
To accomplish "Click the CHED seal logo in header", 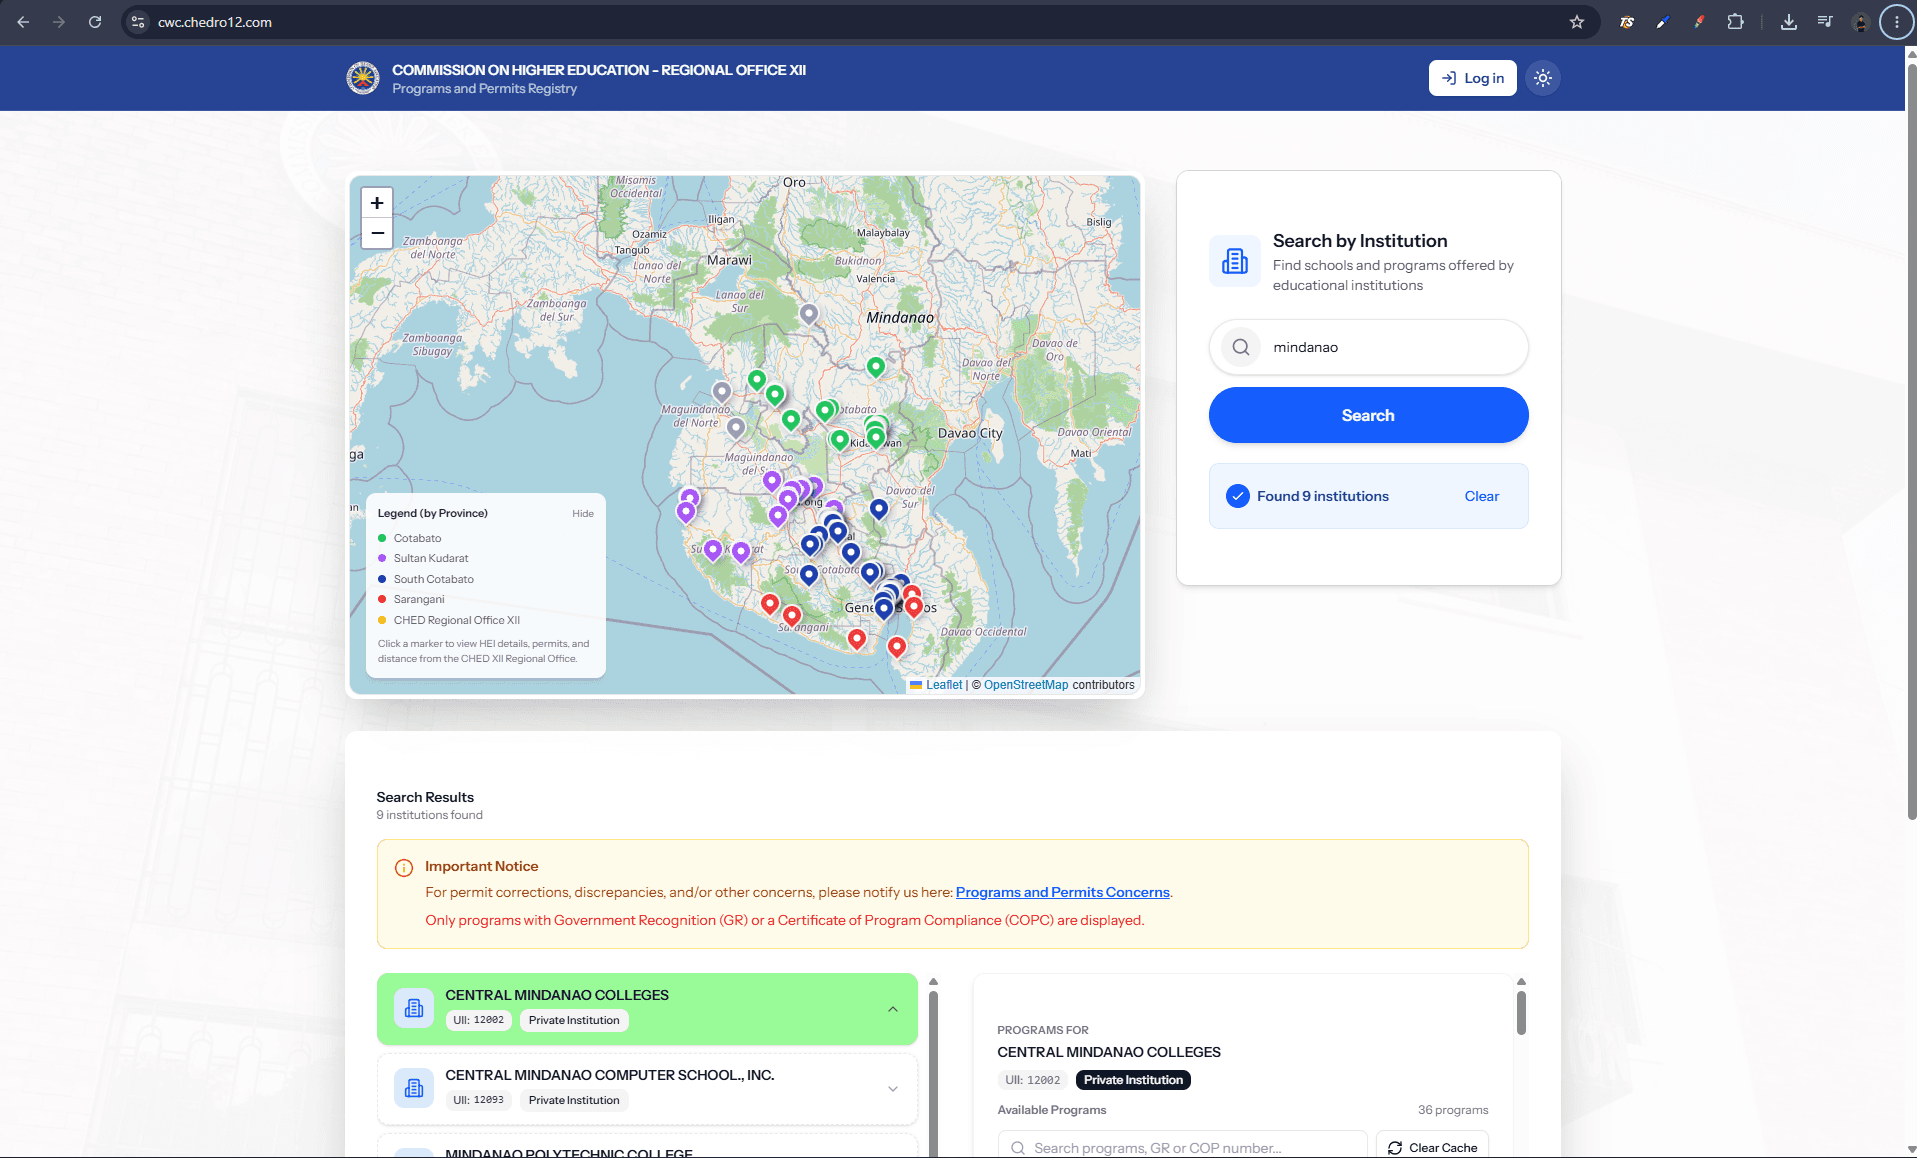I will pyautogui.click(x=363, y=78).
